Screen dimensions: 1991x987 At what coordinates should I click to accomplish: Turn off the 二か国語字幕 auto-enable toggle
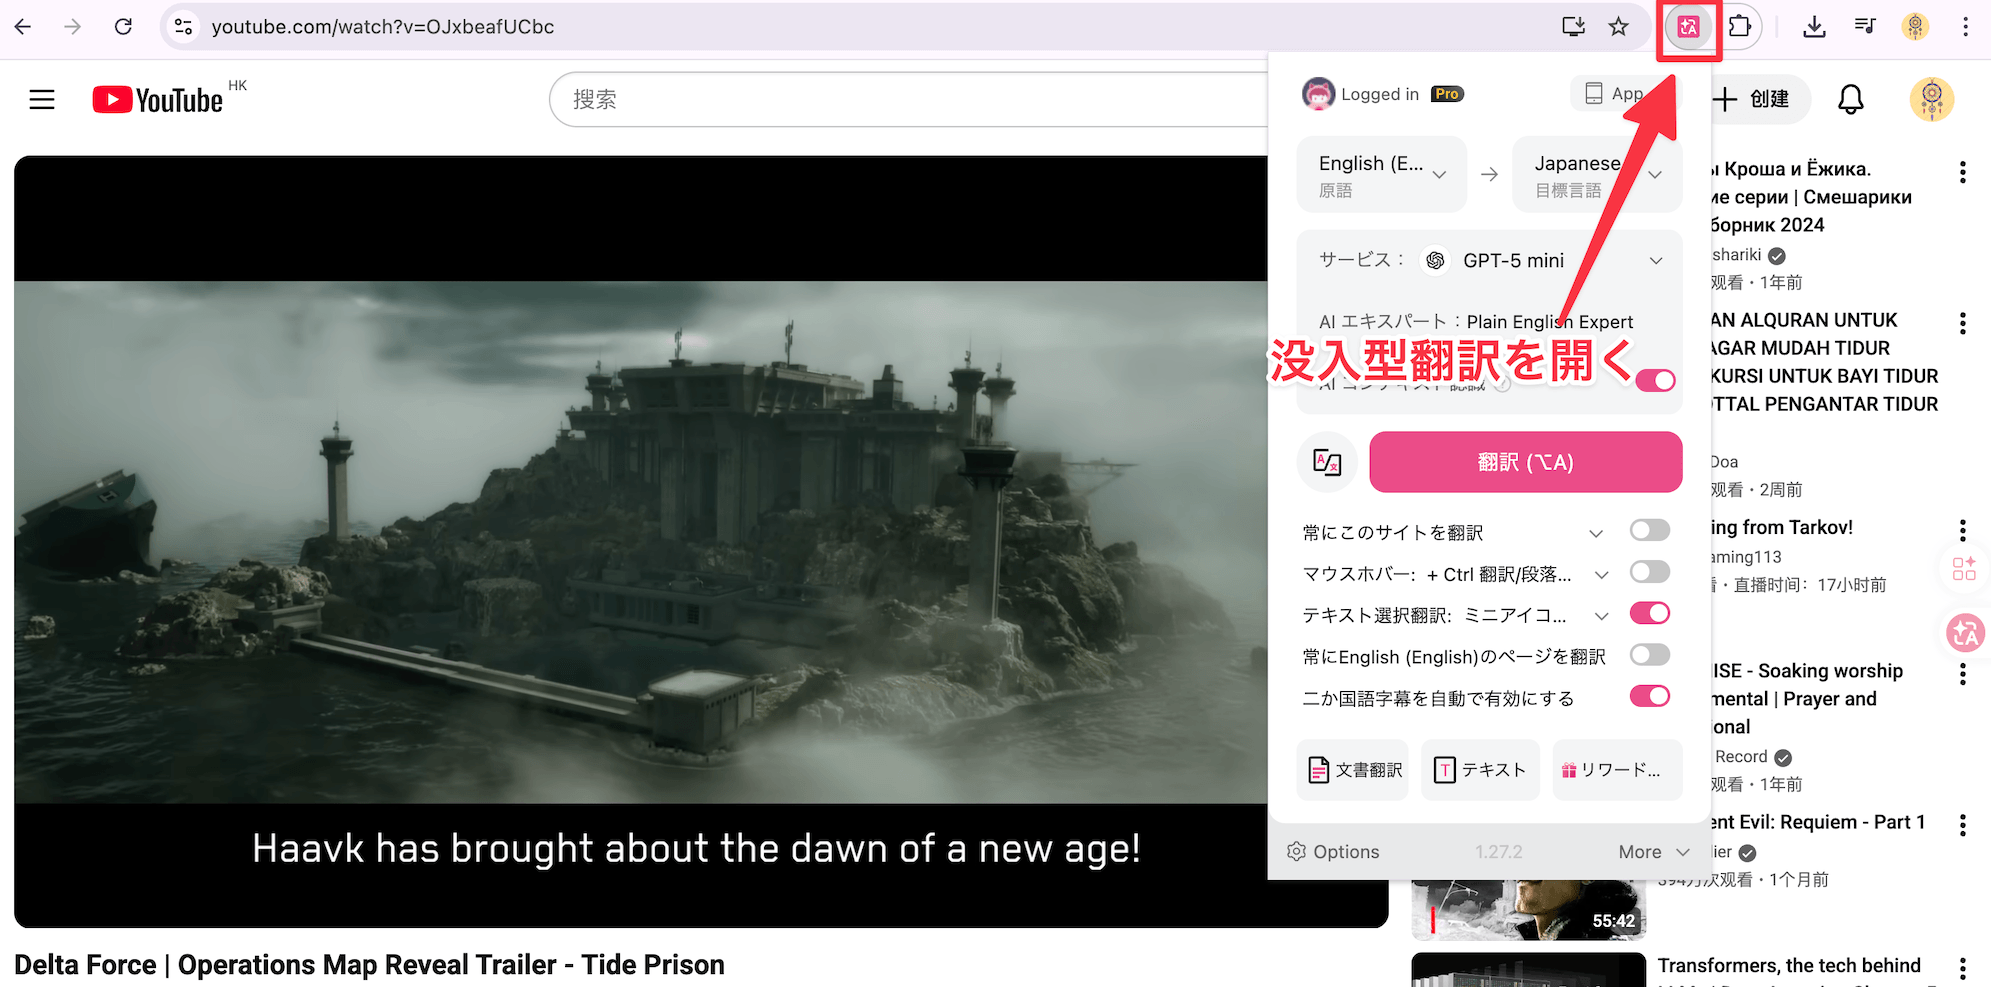[x=1649, y=696]
